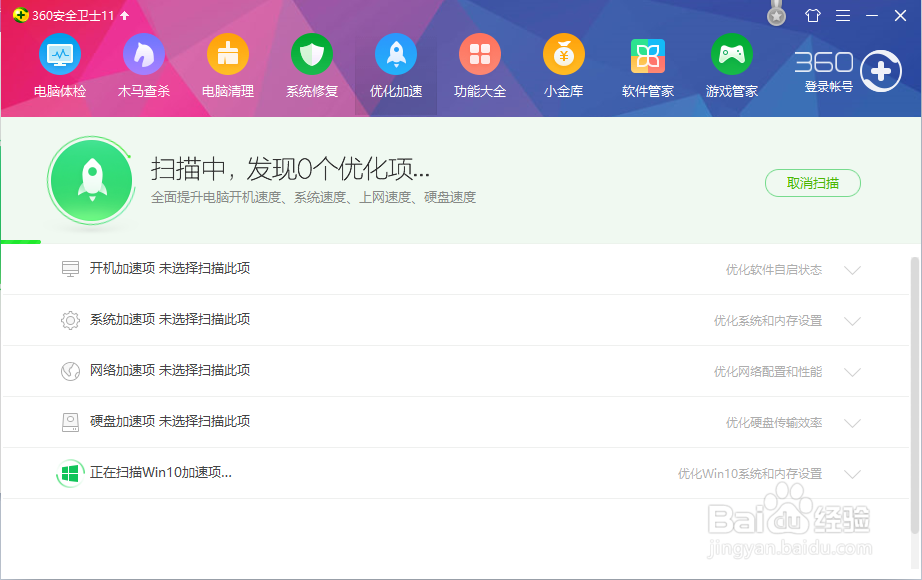Click the 优化系统和内存设置 description
This screenshot has width=922, height=580.
(x=768, y=321)
